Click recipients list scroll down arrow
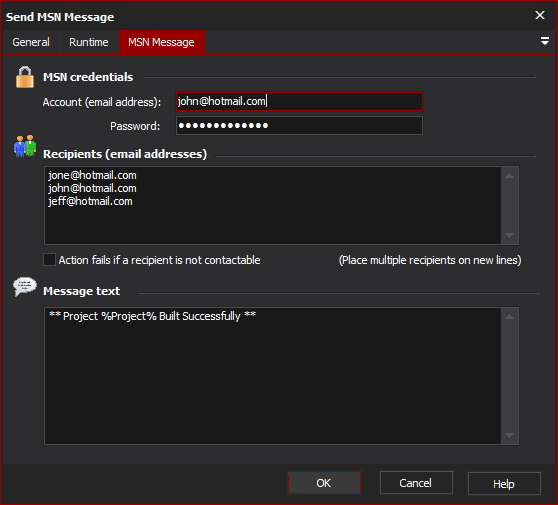 (x=510, y=235)
